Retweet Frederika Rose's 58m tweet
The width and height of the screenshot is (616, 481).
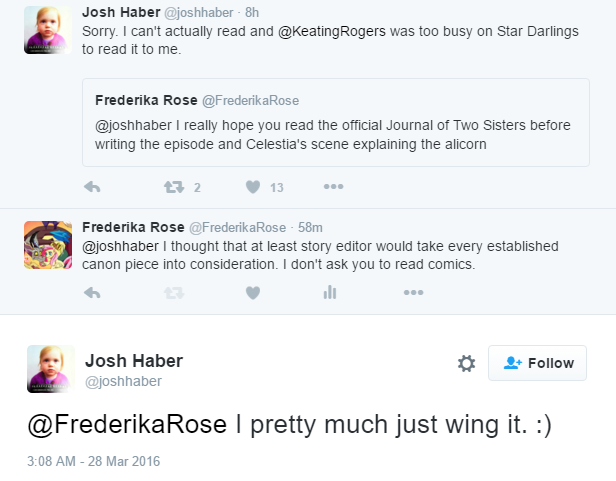[173, 293]
